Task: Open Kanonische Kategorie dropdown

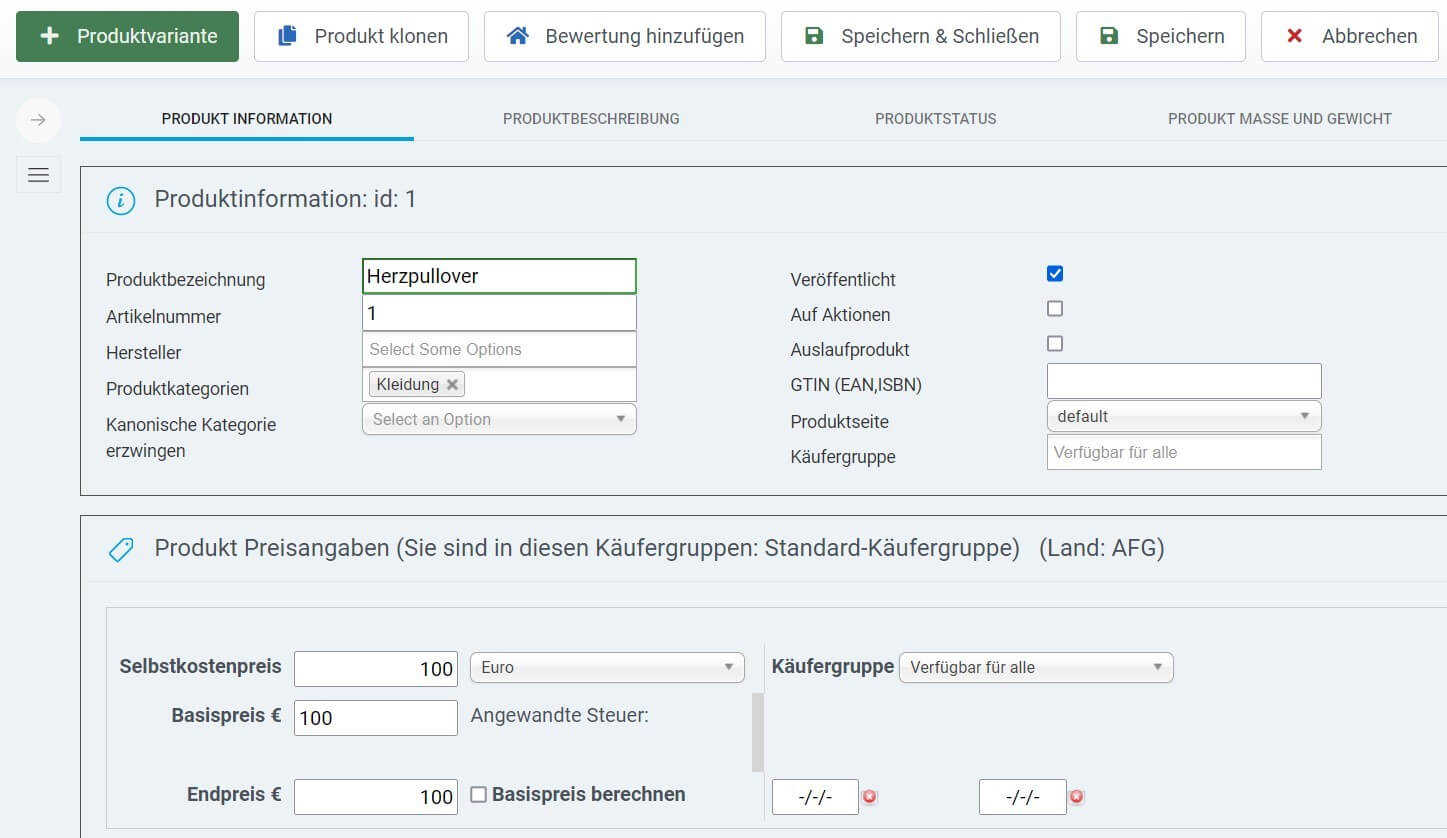Action: click(499, 419)
